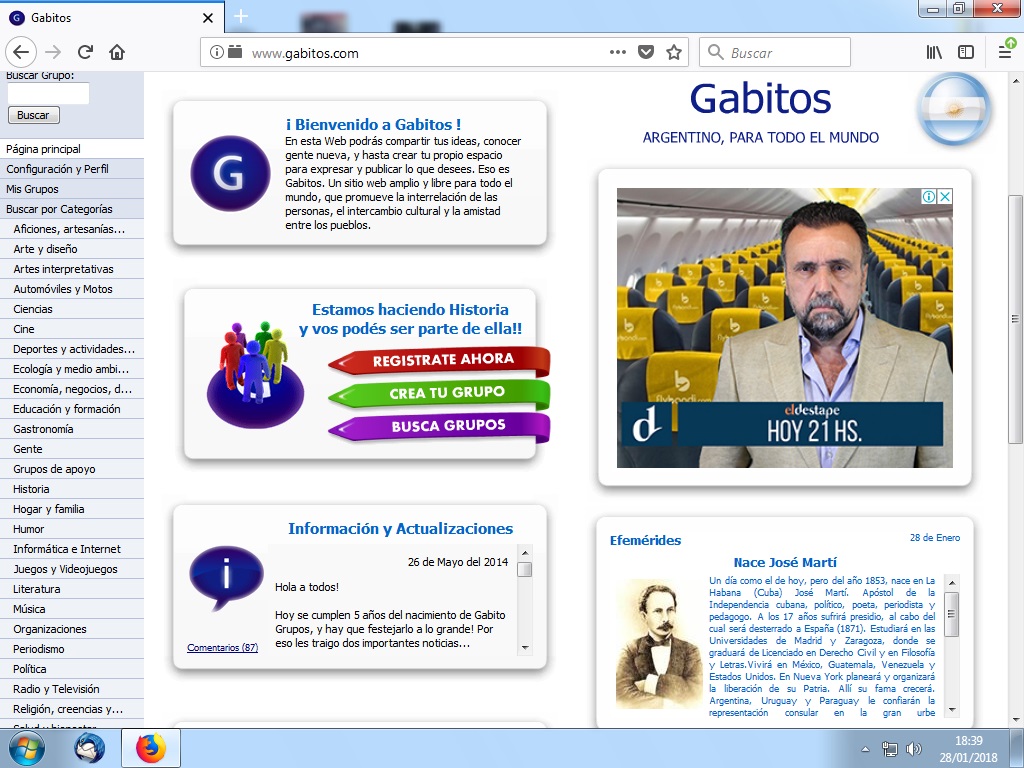The height and width of the screenshot is (768, 1024).
Task: Click the forward navigation arrow
Action: click(54, 52)
